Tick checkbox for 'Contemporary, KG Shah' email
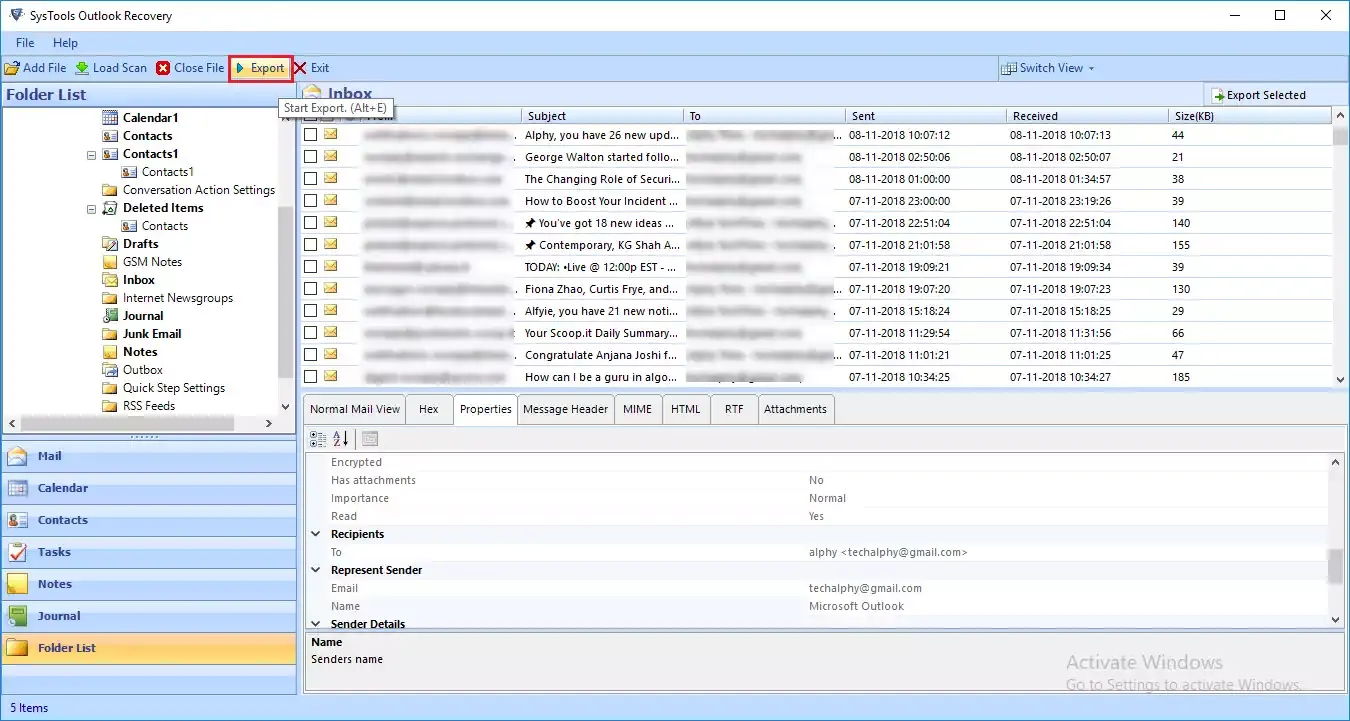Image resolution: width=1350 pixels, height=721 pixels. pyautogui.click(x=311, y=245)
